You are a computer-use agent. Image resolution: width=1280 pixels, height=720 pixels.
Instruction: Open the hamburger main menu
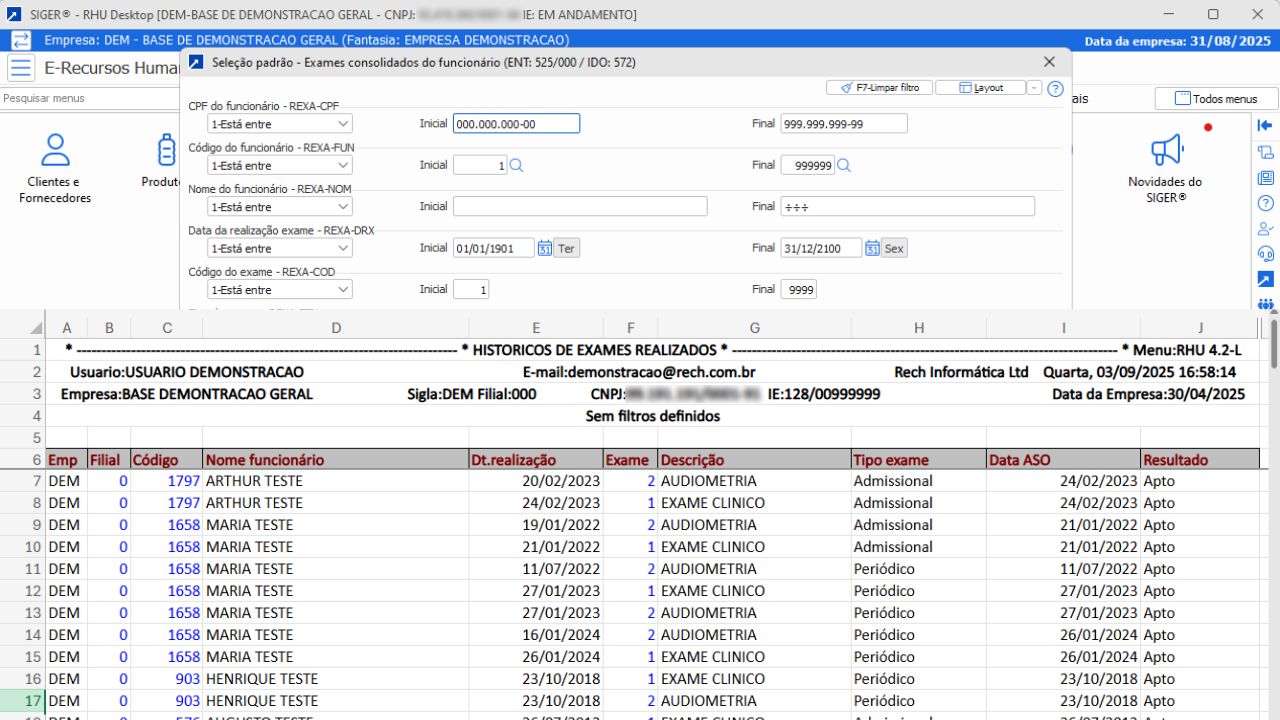[x=21, y=69]
